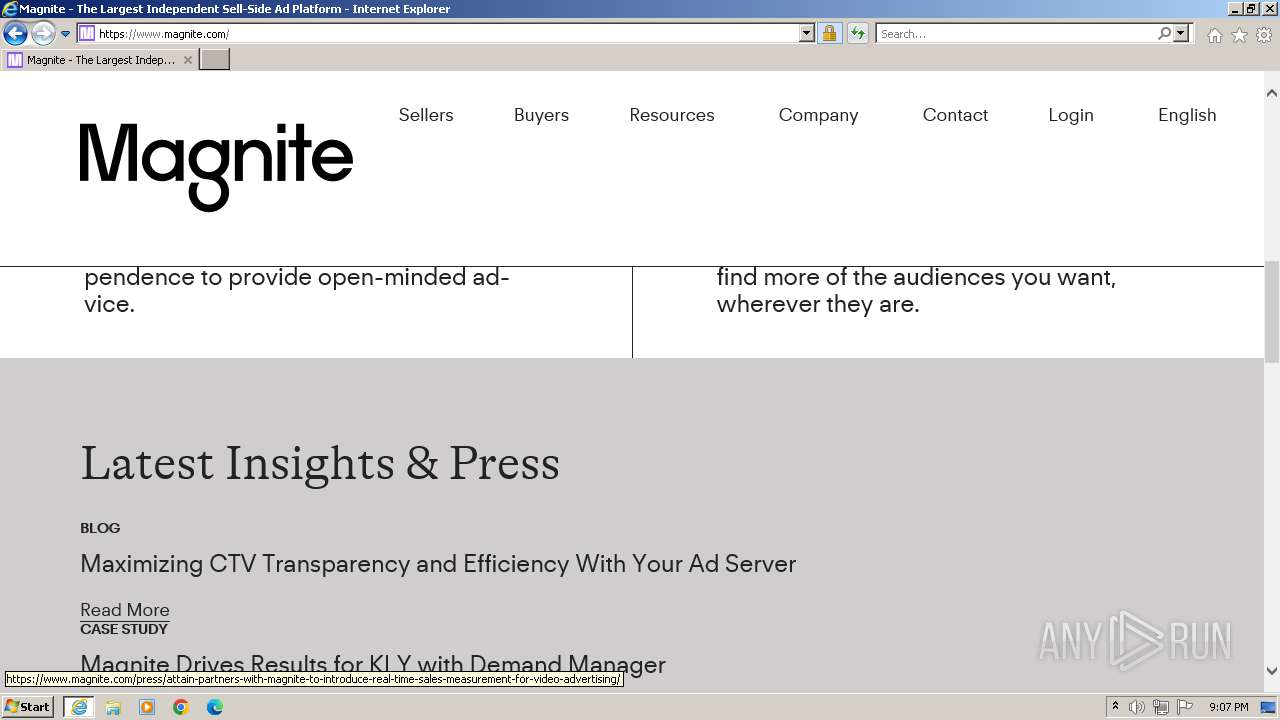Image resolution: width=1280 pixels, height=720 pixels.
Task: Click the scrollbar down arrow
Action: (1272, 671)
